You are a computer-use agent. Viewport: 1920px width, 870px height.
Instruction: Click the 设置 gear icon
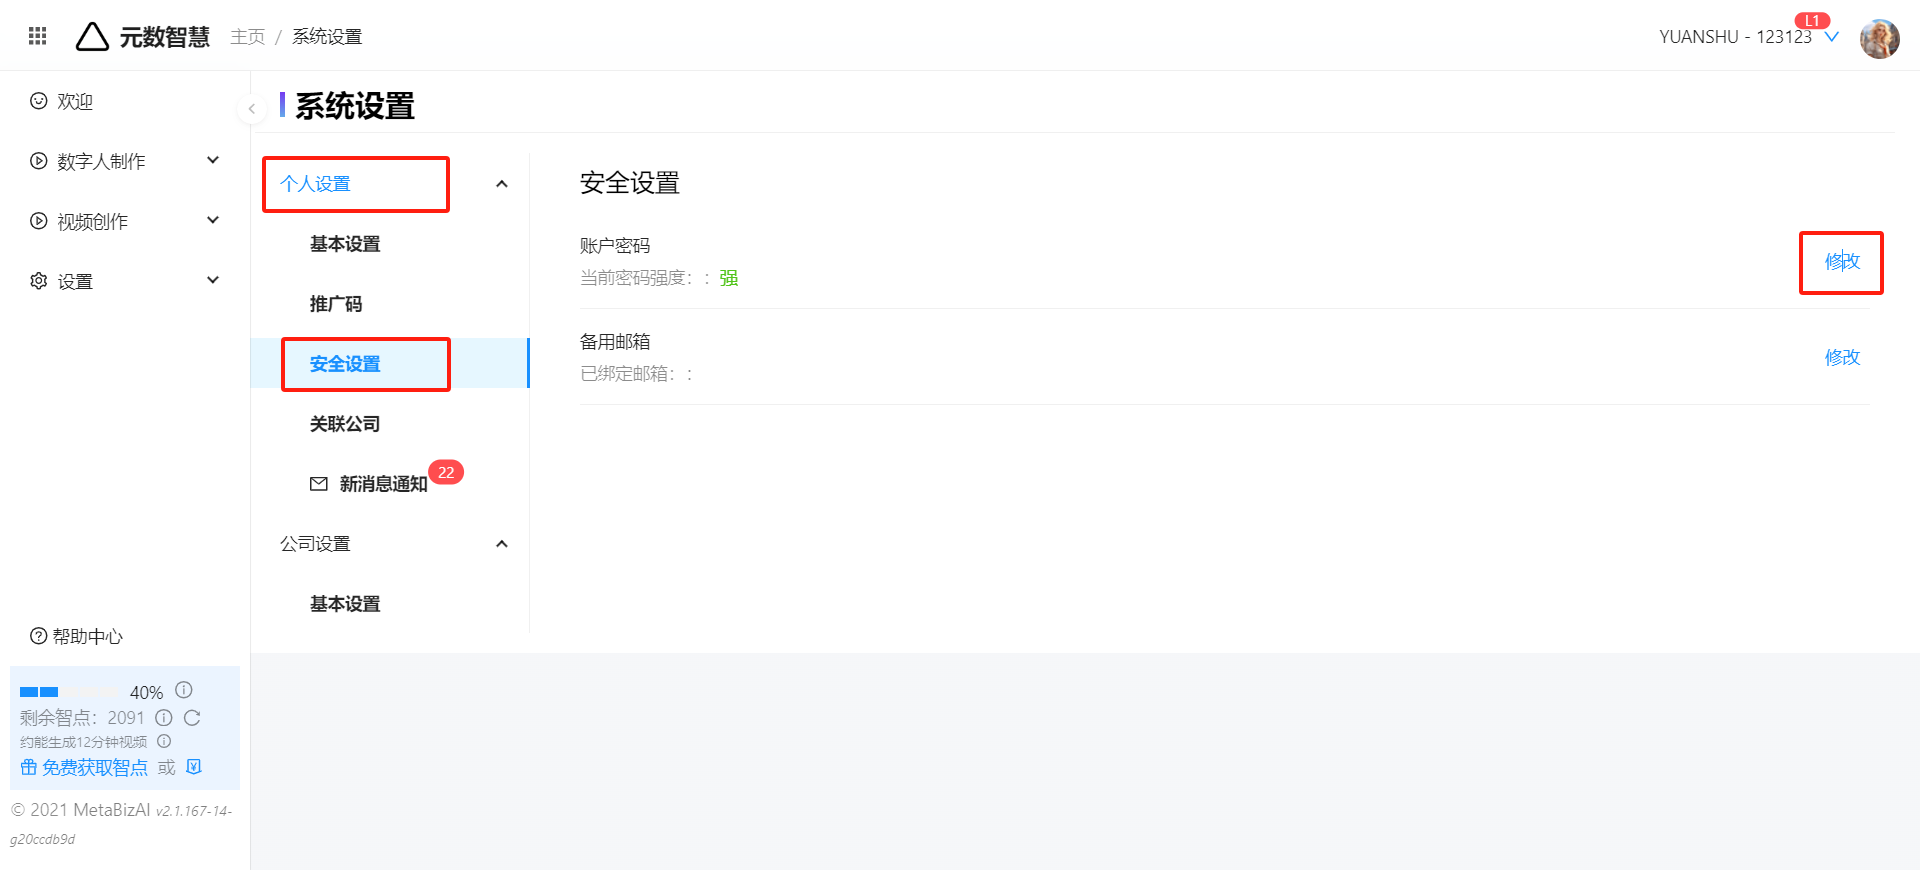click(39, 281)
